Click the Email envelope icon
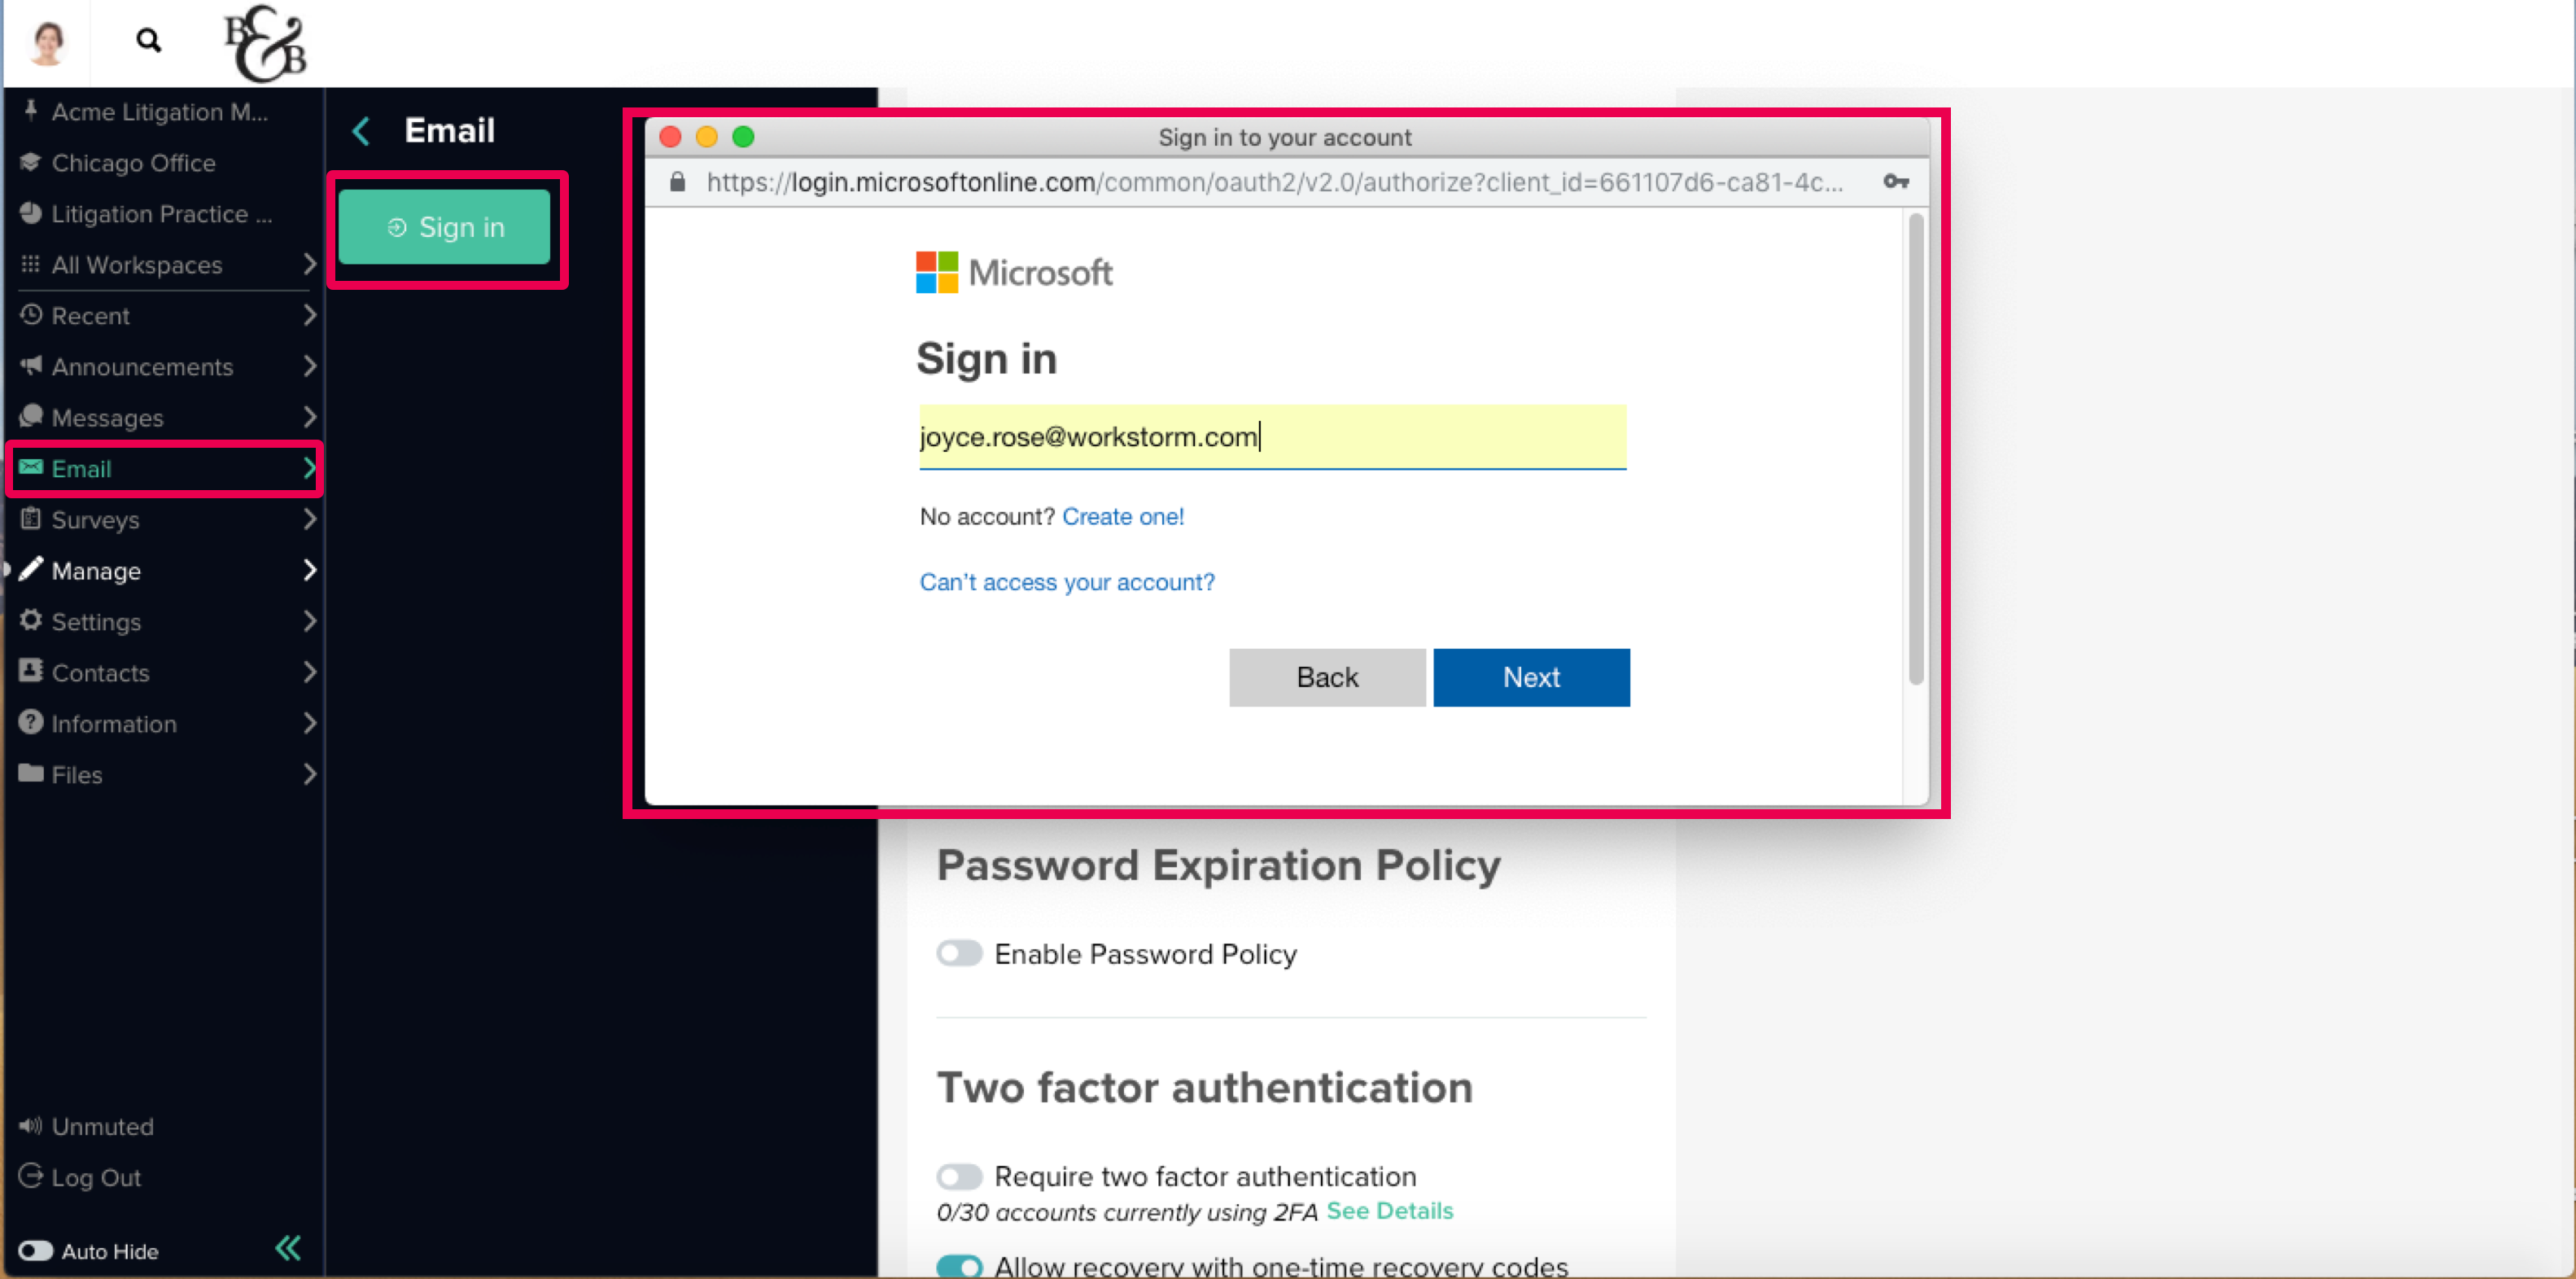 coord(31,467)
